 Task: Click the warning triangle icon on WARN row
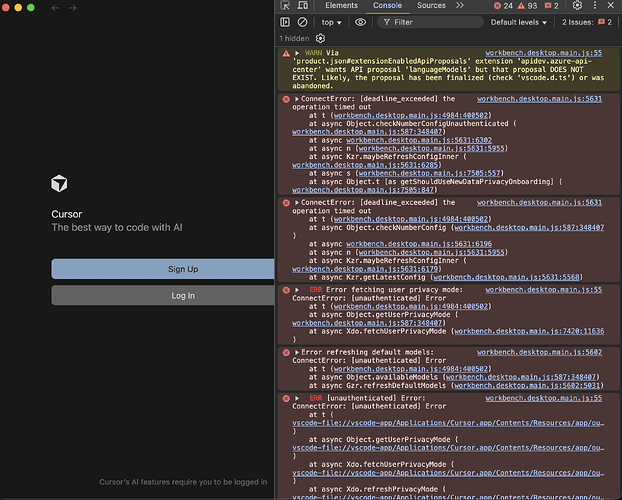tap(286, 53)
